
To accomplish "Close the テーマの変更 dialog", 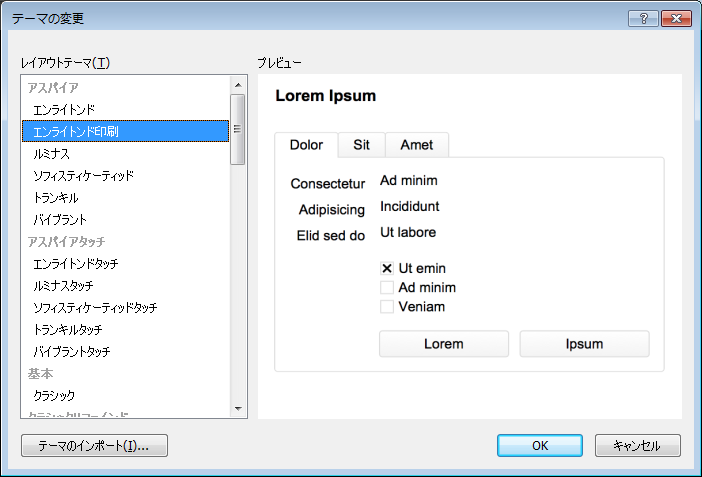I will [x=676, y=18].
